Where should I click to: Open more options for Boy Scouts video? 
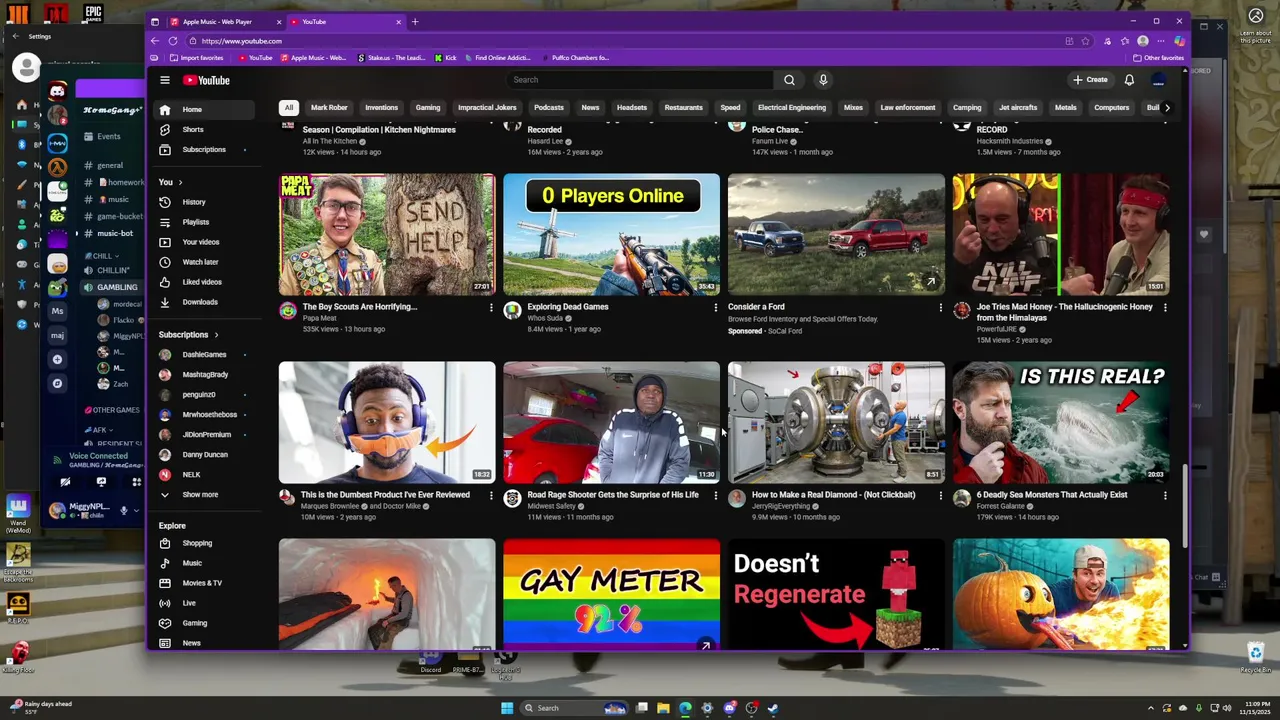[491, 307]
